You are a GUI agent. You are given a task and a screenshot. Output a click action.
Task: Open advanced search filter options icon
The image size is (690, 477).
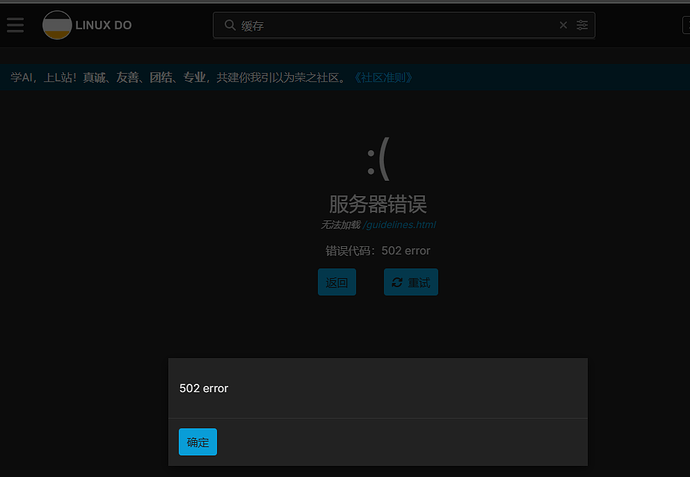click(x=582, y=25)
